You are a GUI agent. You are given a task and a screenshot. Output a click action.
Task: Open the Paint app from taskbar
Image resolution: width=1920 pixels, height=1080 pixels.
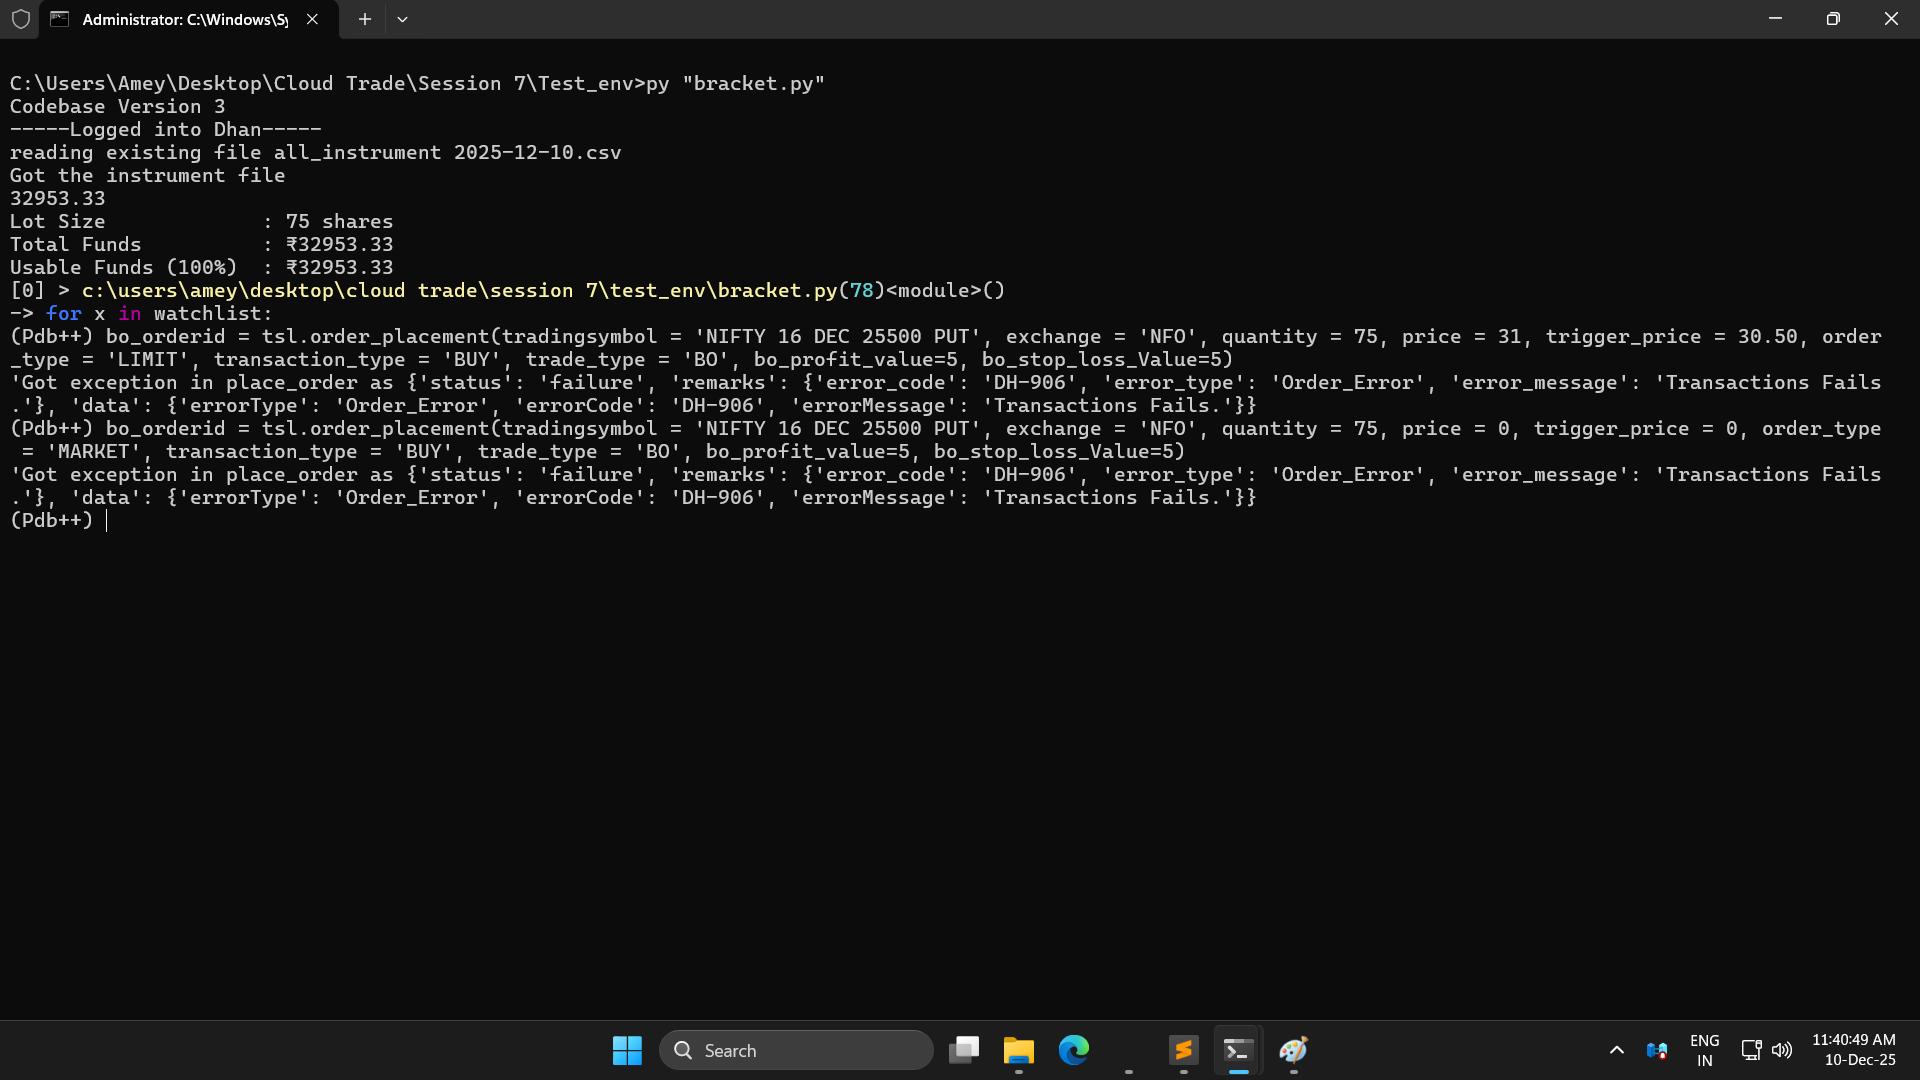pyautogui.click(x=1293, y=1050)
